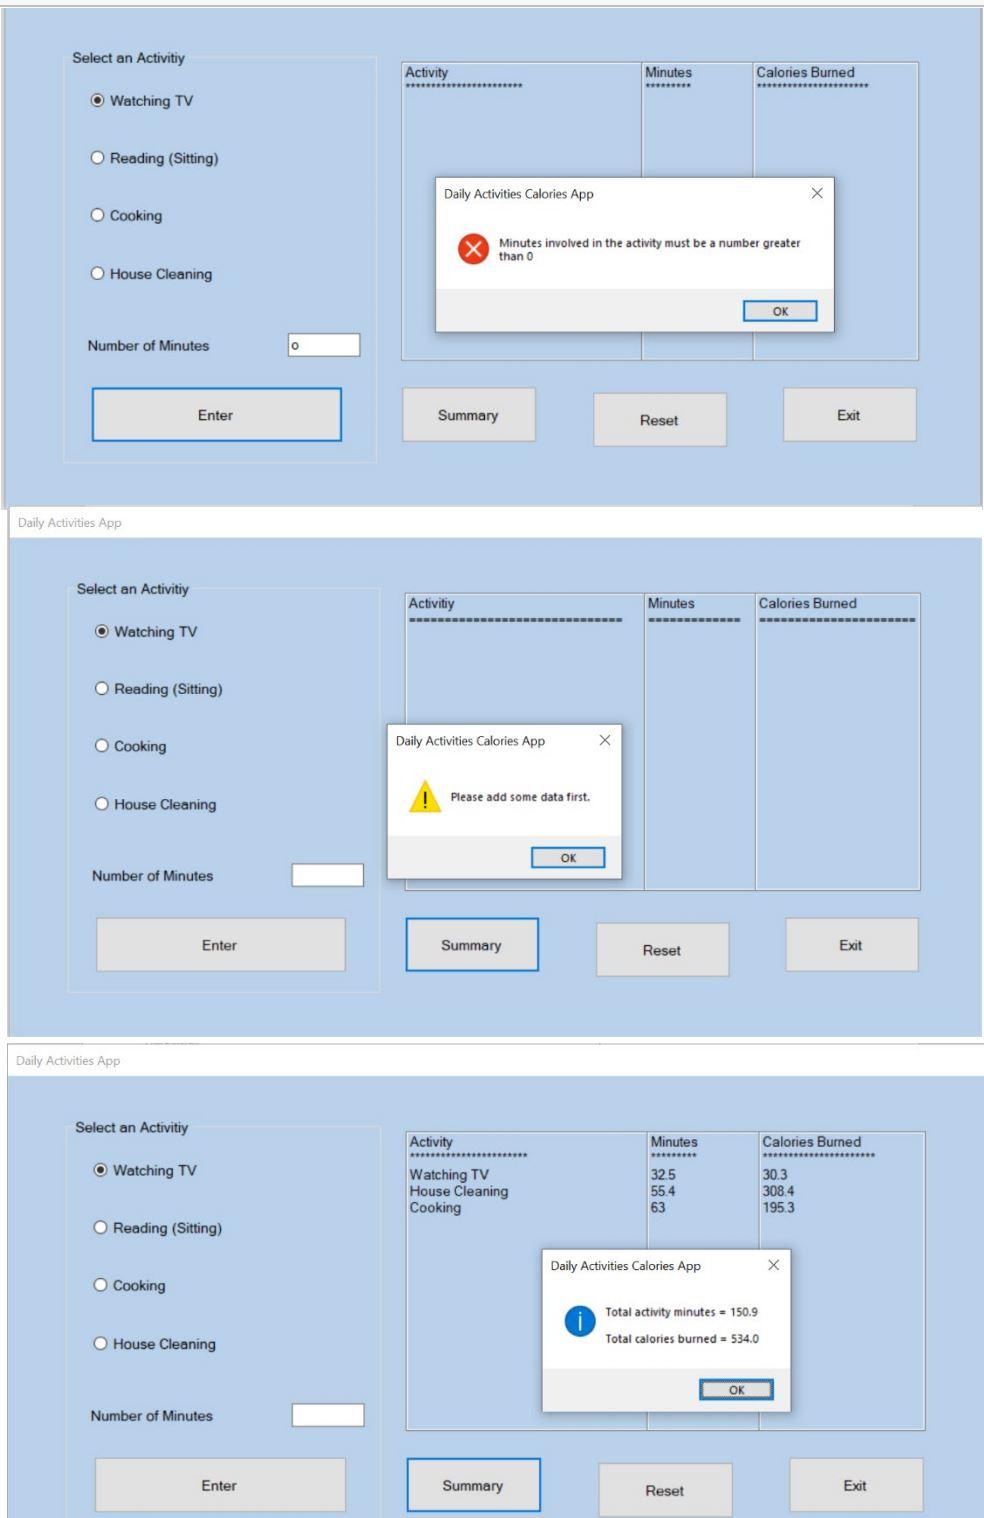The height and width of the screenshot is (1518, 984).
Task: Click 'Calories Burned' header in totals-dialog window
Action: [811, 1141]
